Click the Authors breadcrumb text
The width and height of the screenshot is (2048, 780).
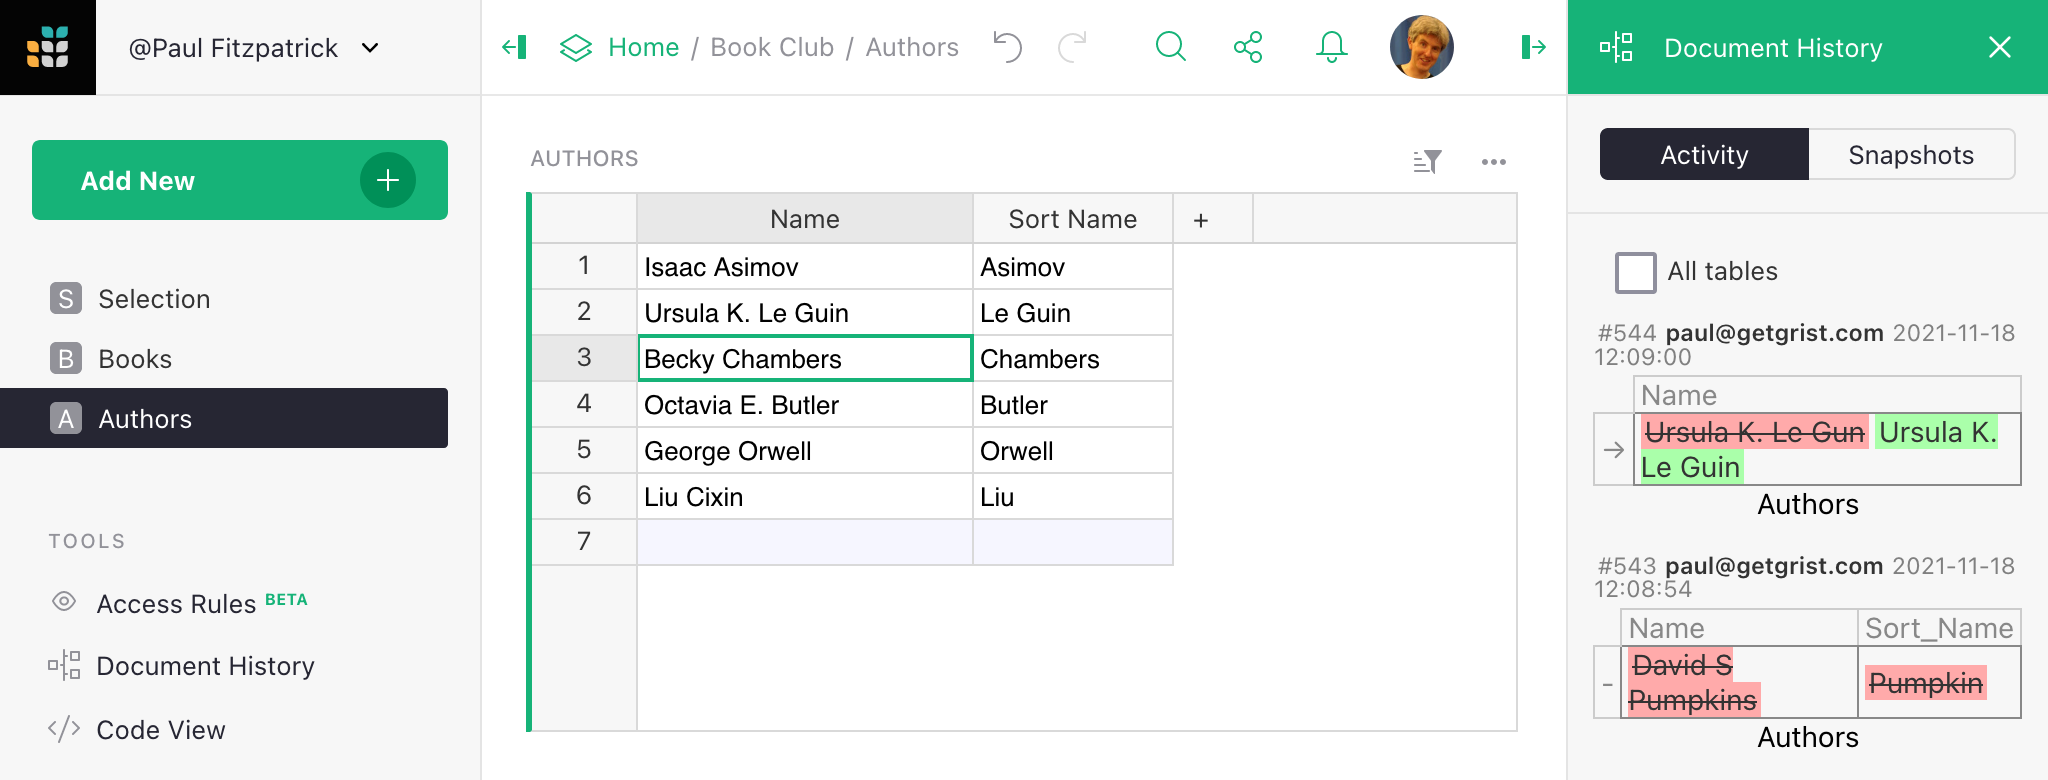(912, 47)
